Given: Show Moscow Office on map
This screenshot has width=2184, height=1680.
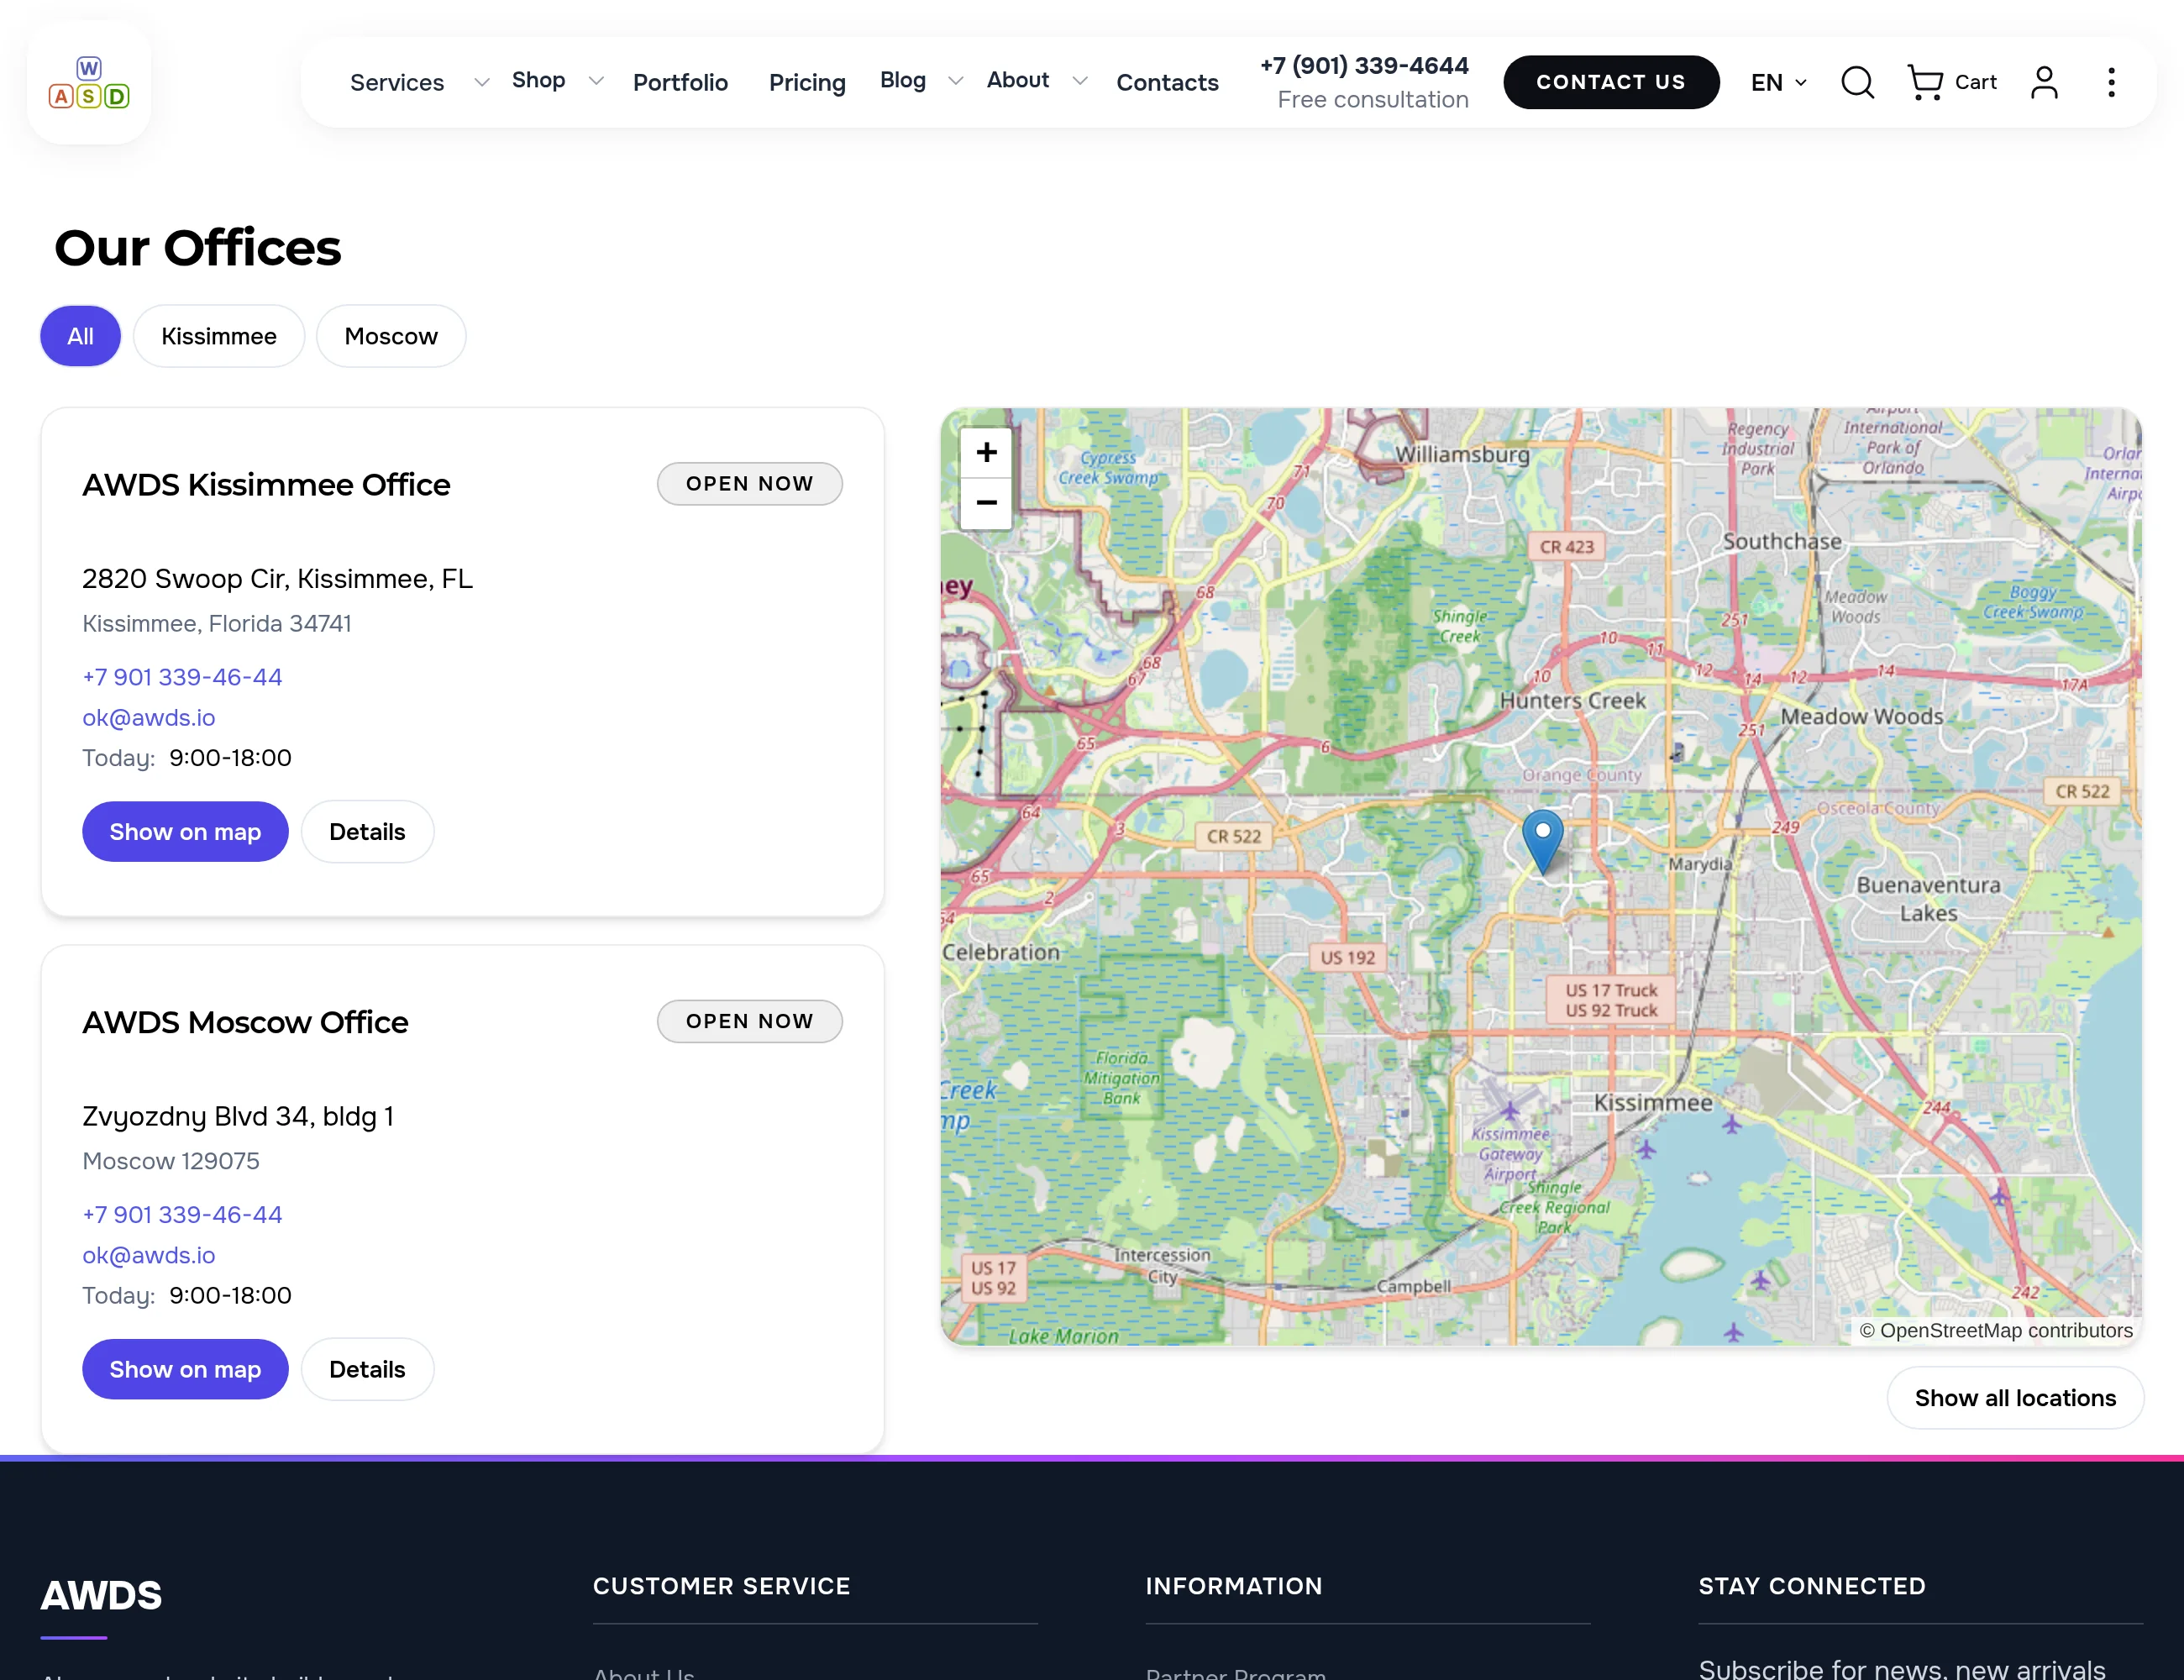Looking at the screenshot, I should (x=185, y=1368).
